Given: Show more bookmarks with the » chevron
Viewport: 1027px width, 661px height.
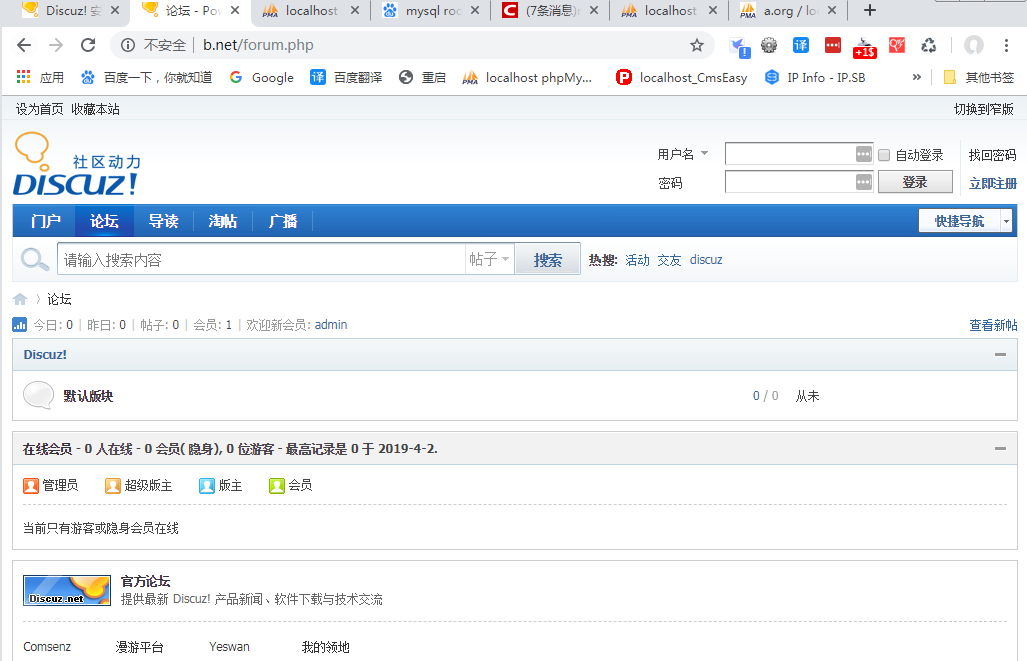Looking at the screenshot, I should (x=916, y=77).
